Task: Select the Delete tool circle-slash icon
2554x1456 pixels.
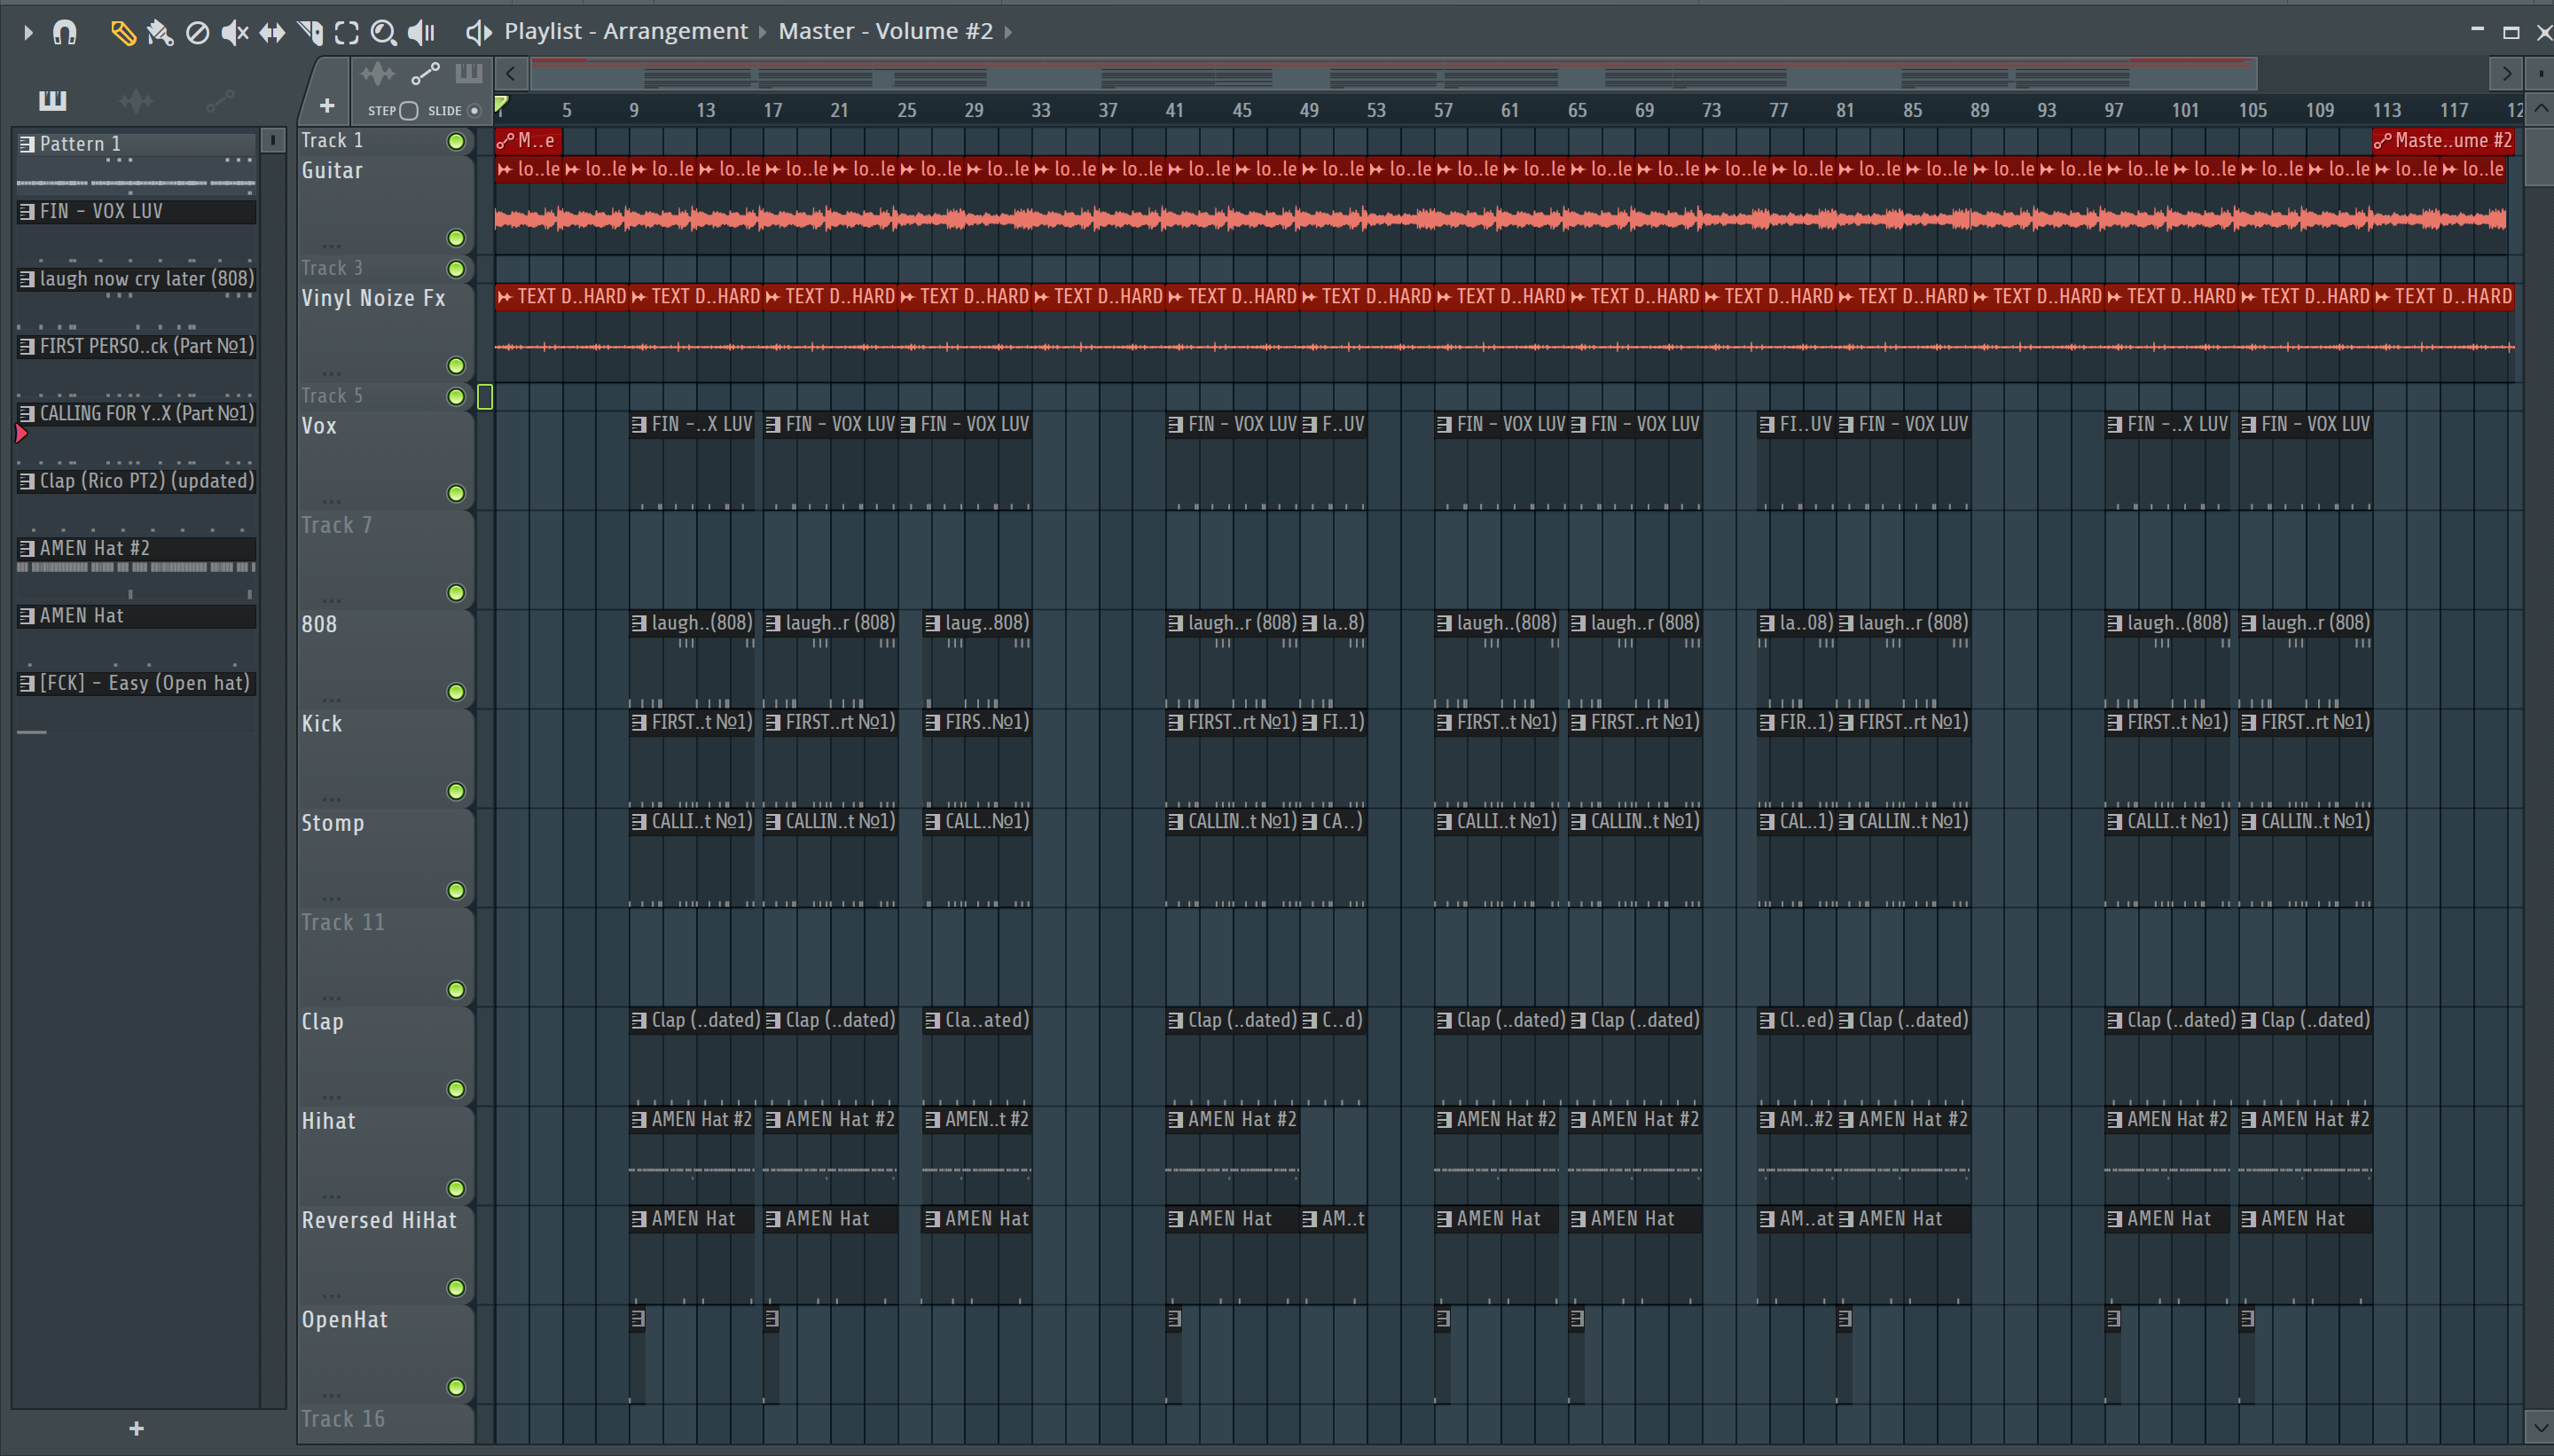Action: [x=198, y=33]
